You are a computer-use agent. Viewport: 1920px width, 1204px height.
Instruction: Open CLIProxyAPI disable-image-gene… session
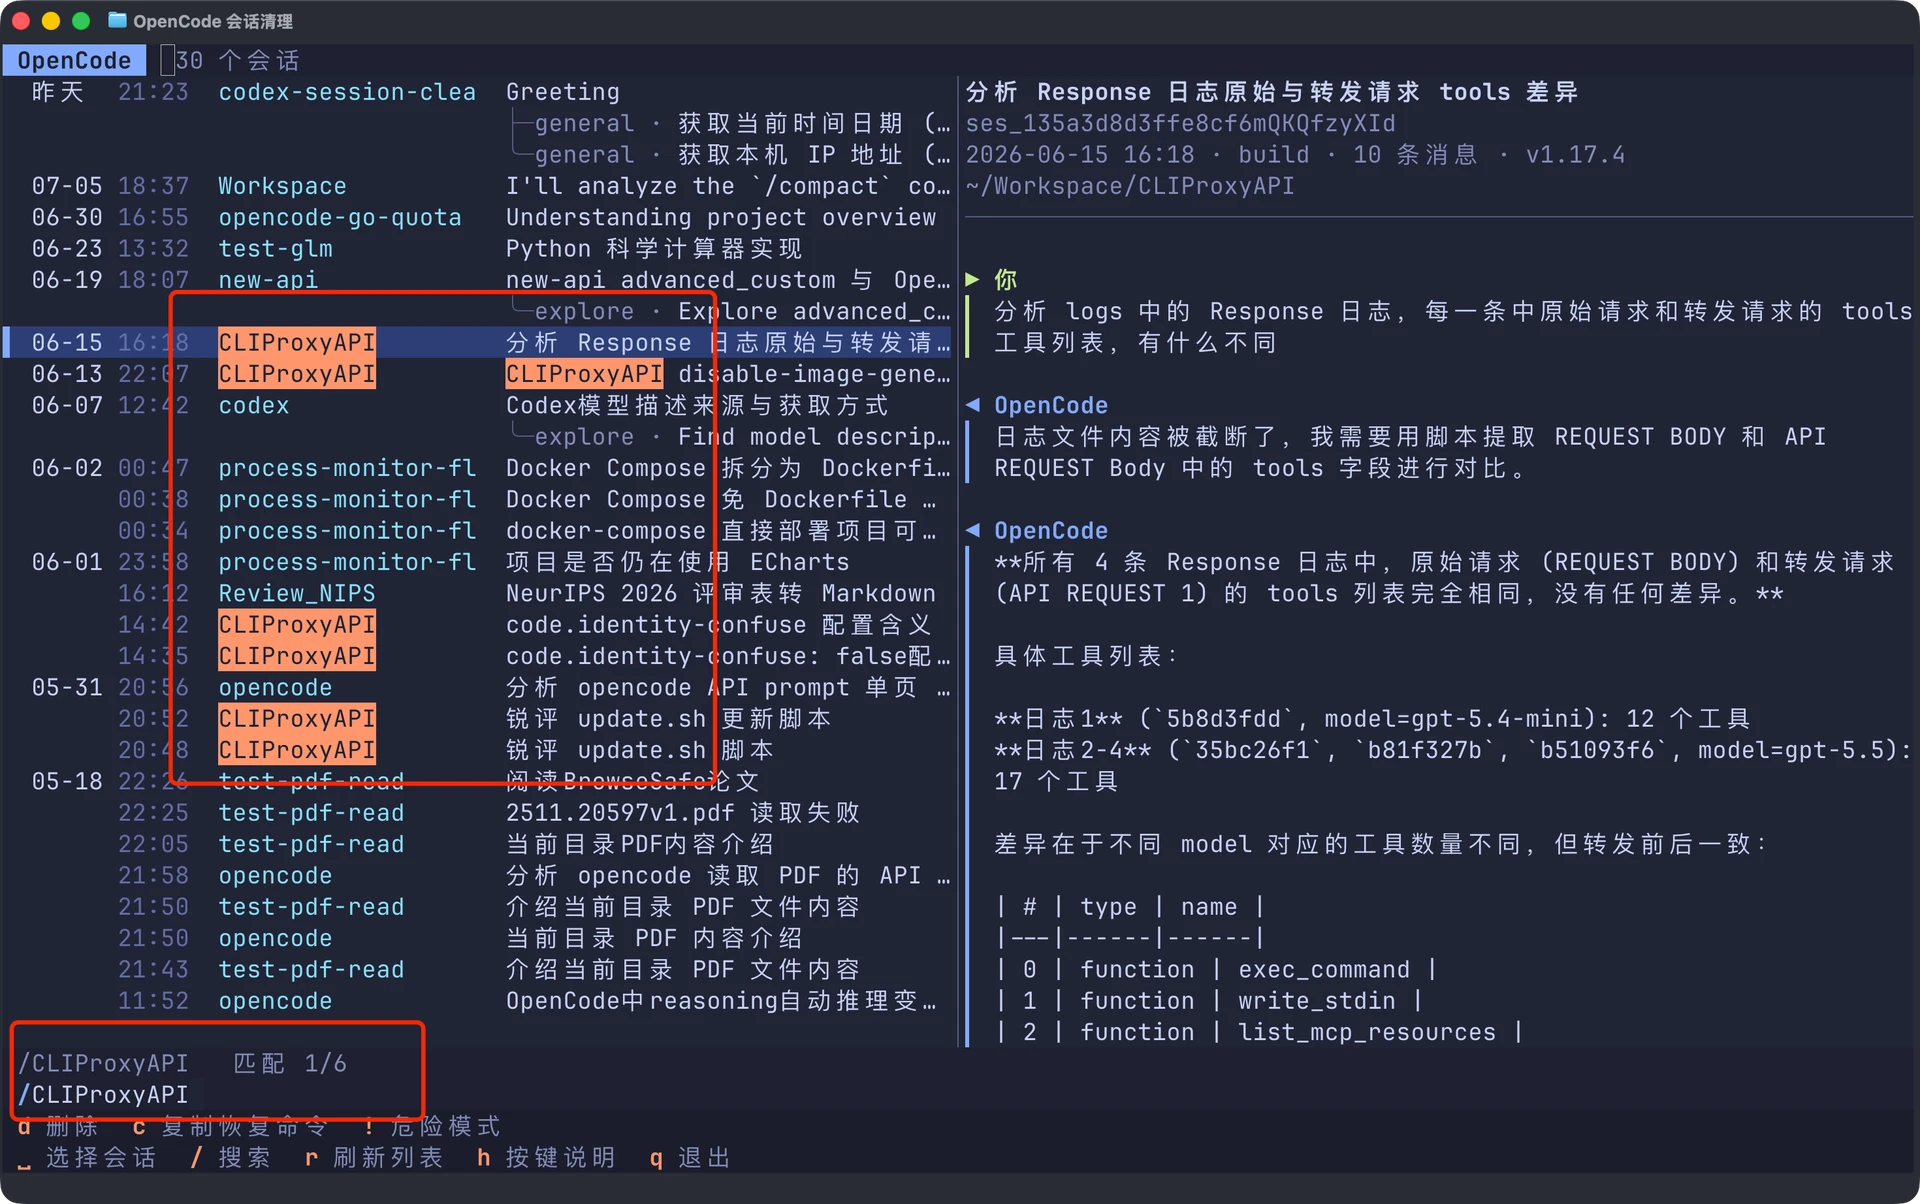point(478,374)
